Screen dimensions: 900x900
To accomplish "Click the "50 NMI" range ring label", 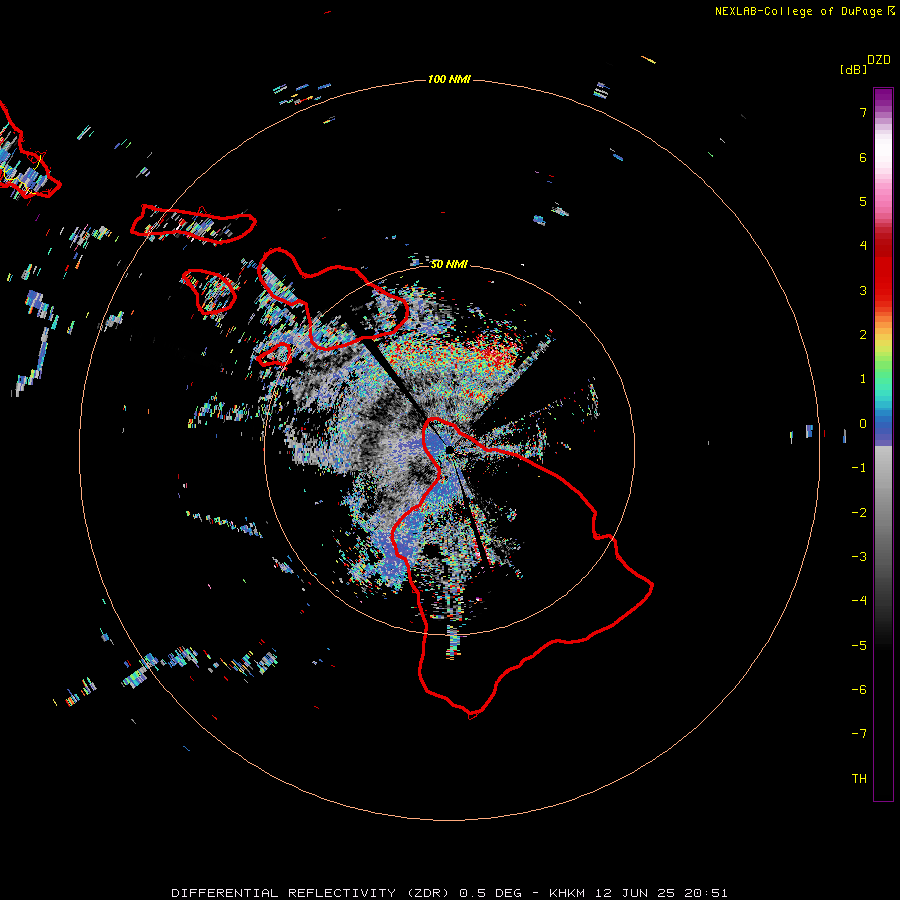I will click(x=449, y=264).
